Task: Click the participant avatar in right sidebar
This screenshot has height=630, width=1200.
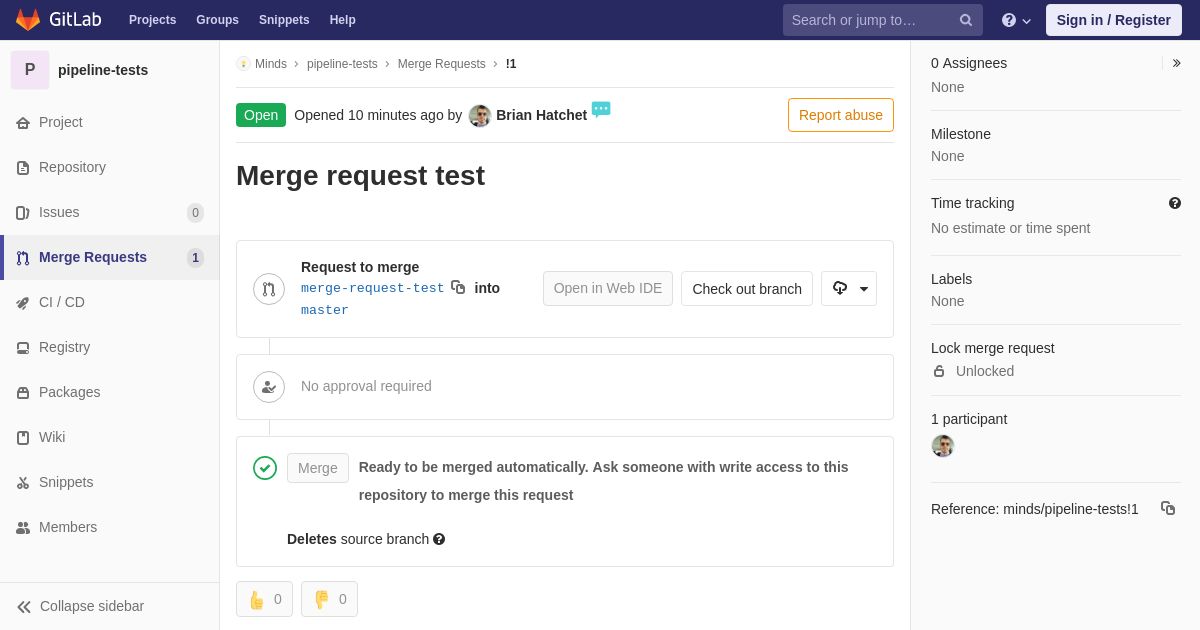Action: coord(943,446)
